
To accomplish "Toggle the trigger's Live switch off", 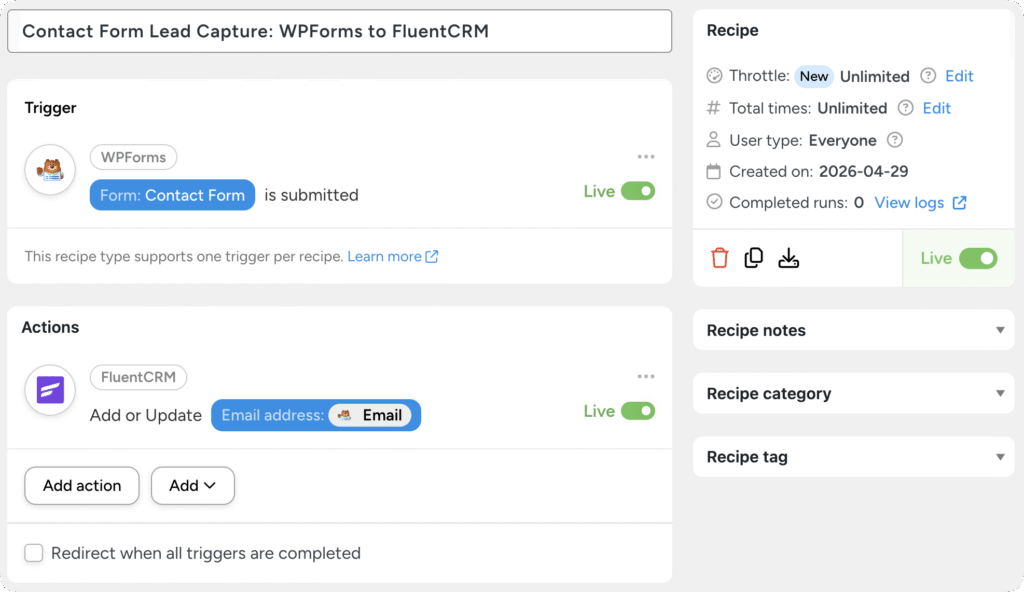I will click(x=639, y=189).
